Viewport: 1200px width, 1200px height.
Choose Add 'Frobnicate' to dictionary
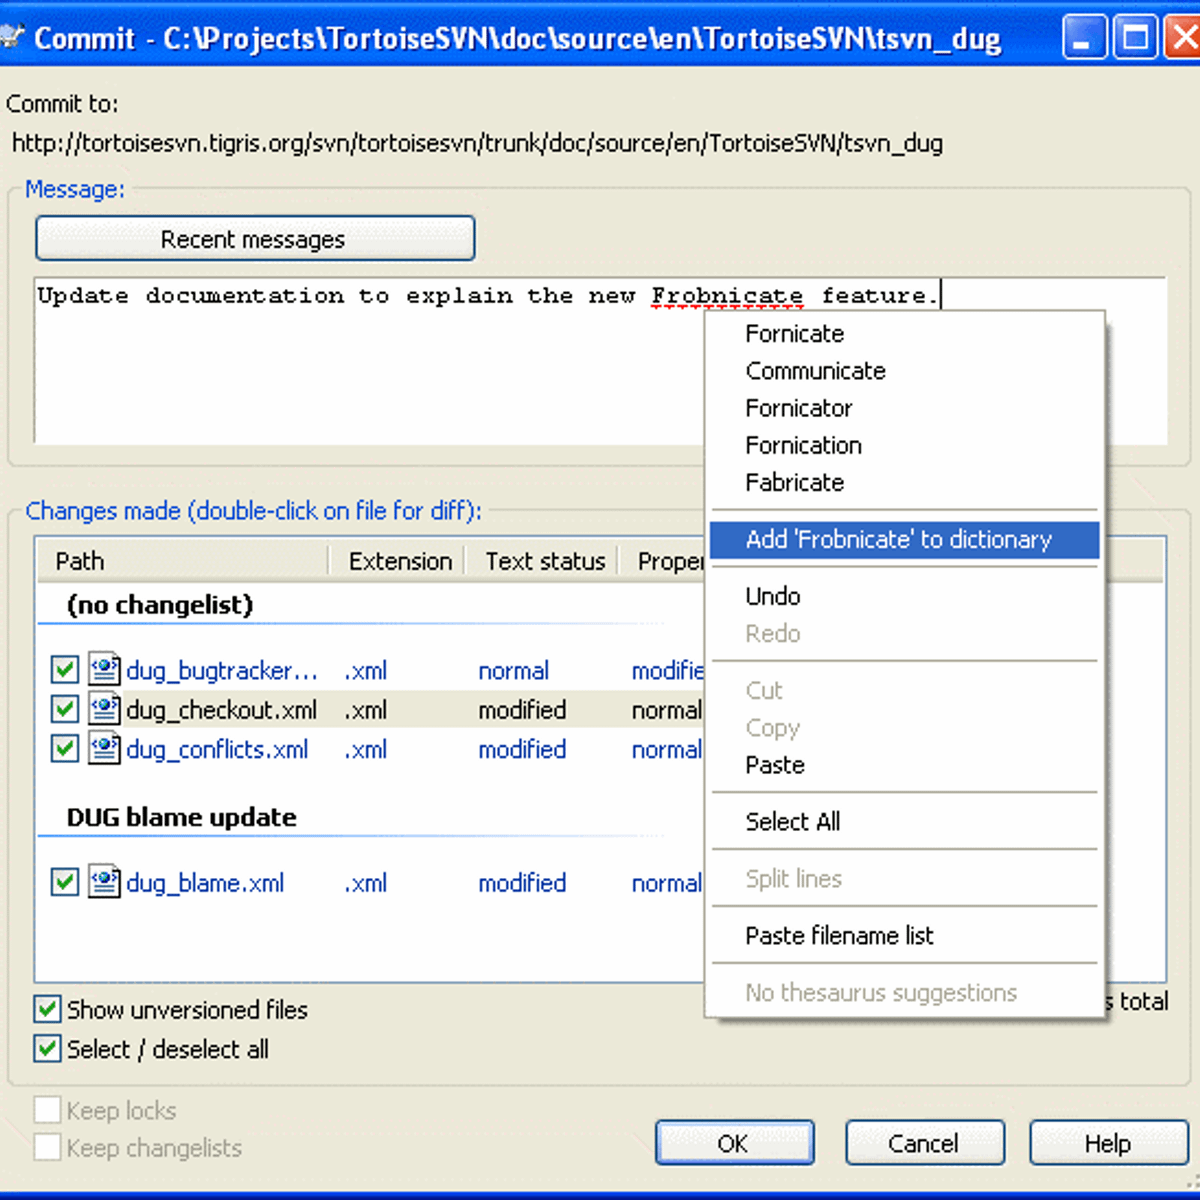click(x=898, y=540)
